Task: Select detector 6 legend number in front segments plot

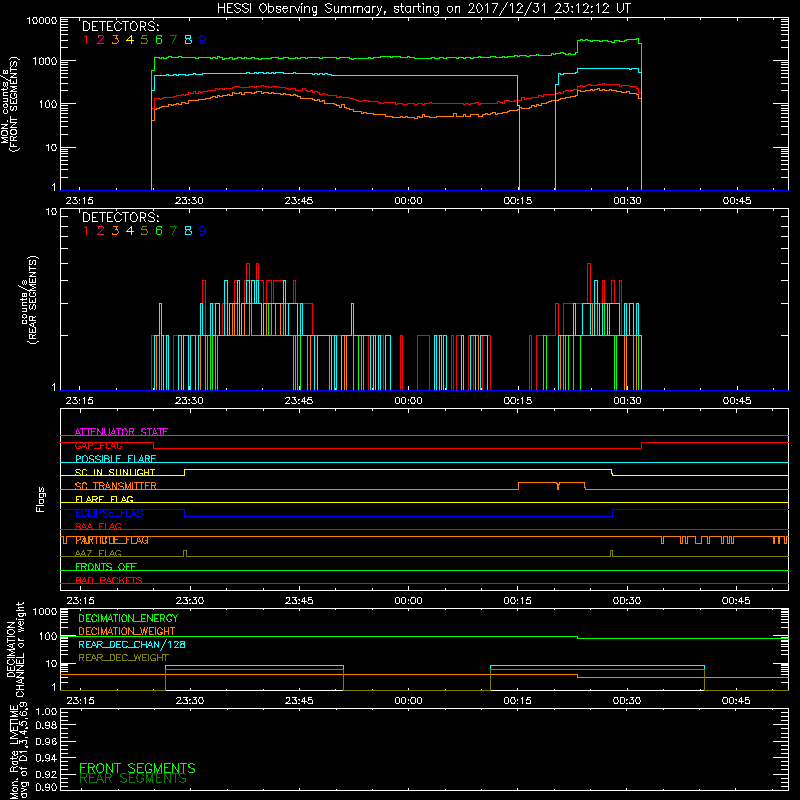Action: coord(159,39)
